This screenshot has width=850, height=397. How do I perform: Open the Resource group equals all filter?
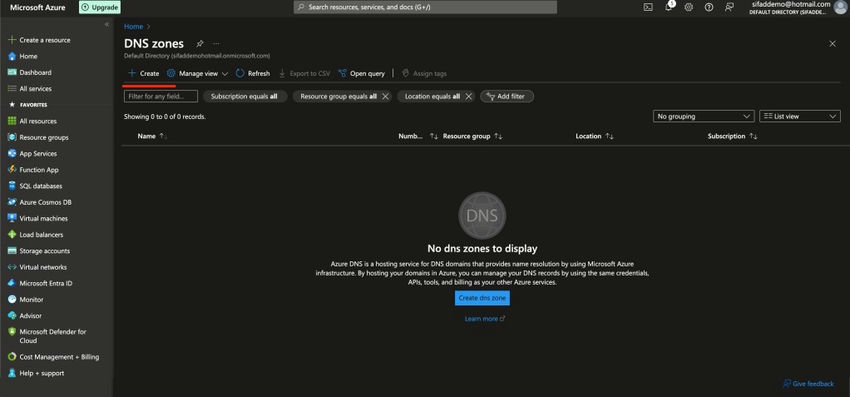tap(337, 96)
